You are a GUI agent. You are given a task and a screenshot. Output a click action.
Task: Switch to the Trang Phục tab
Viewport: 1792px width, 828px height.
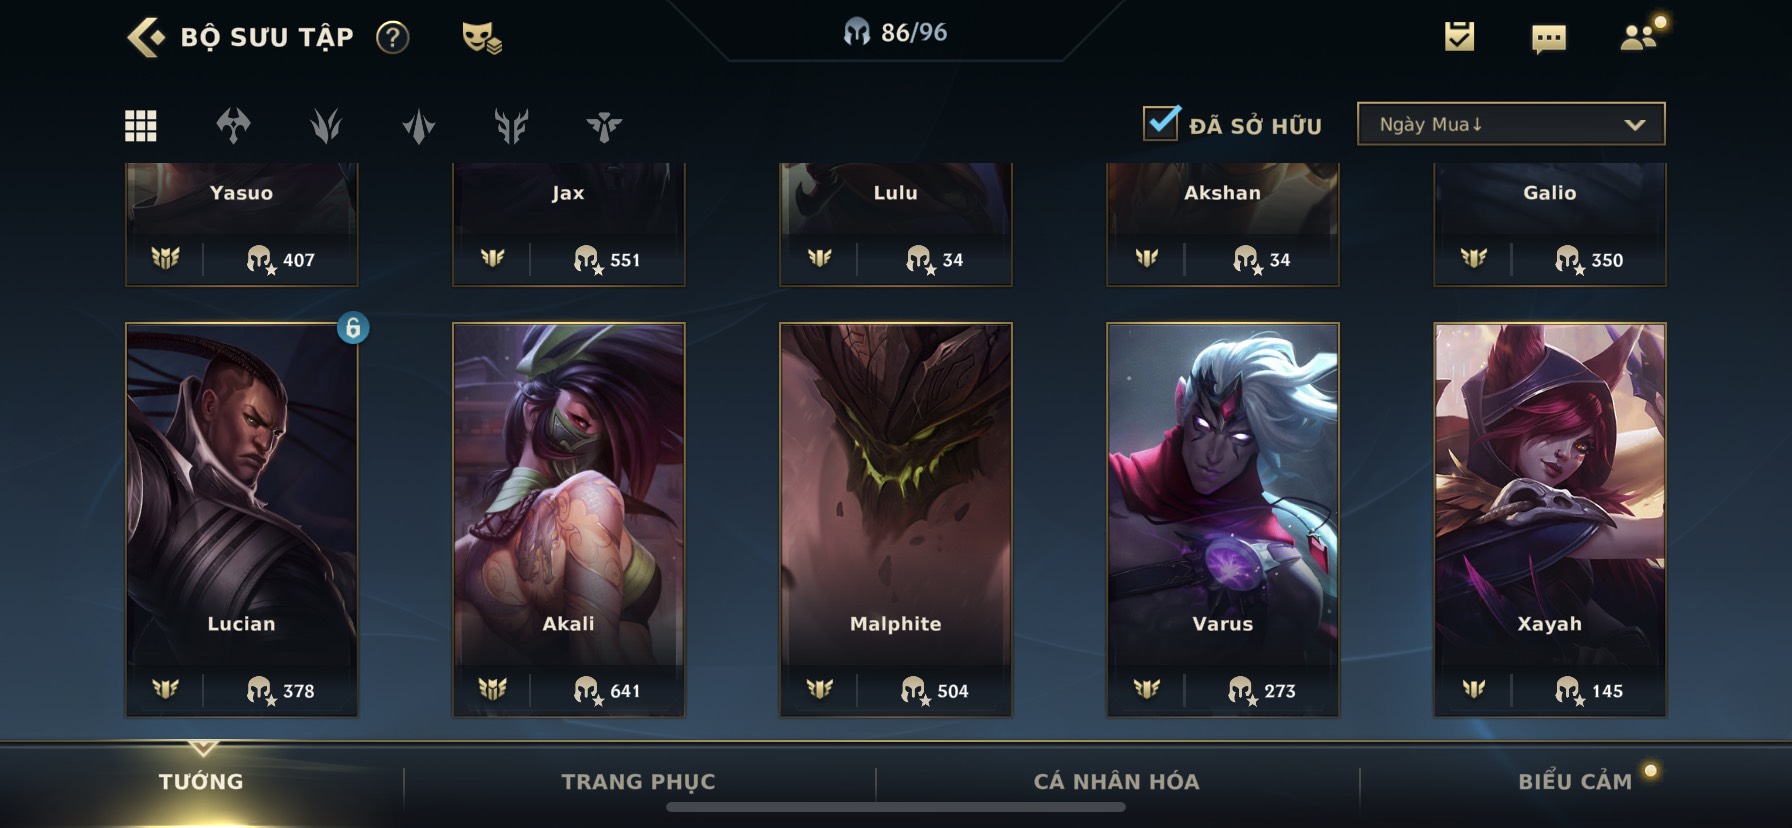(638, 782)
